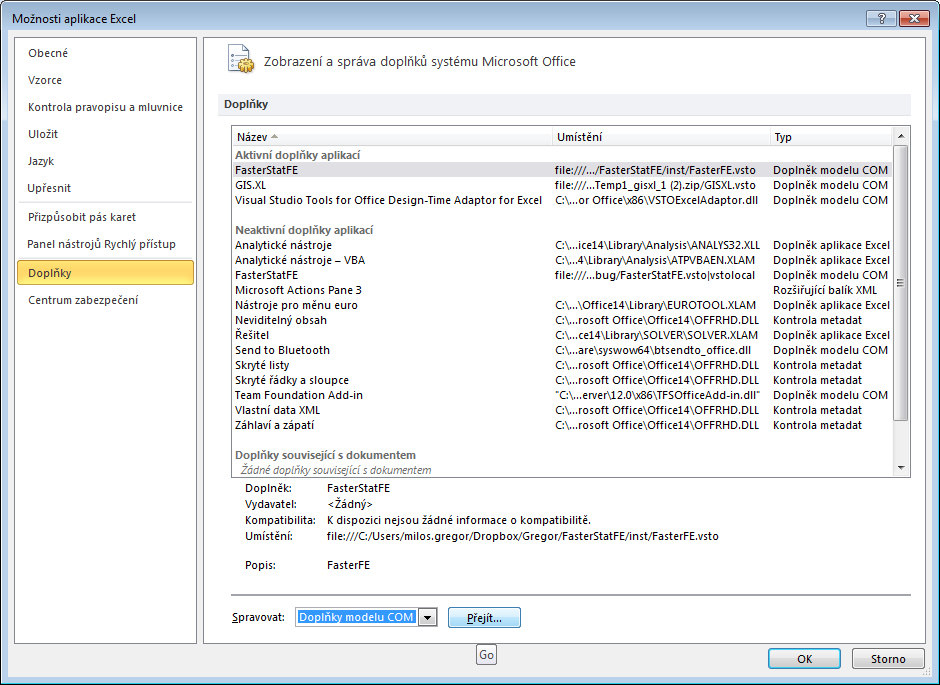Click the add-ins gear document icon
Image resolution: width=940 pixels, height=685 pixels.
(x=240, y=59)
